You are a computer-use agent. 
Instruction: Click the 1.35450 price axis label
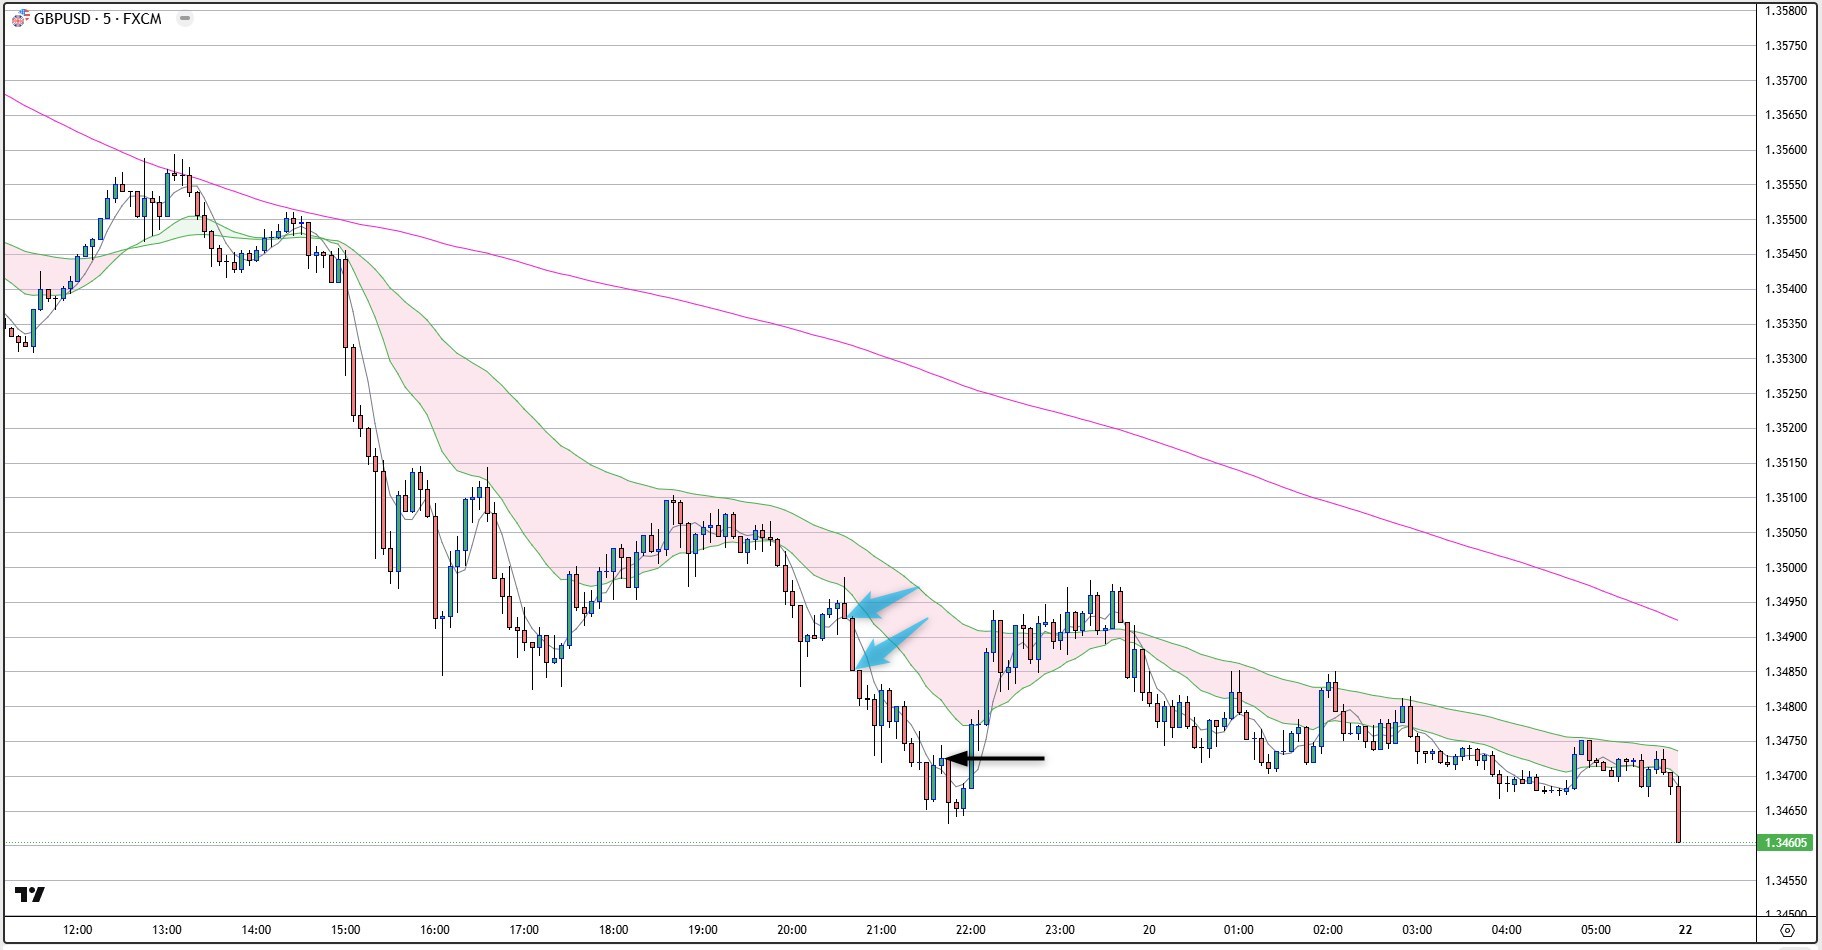(1785, 254)
